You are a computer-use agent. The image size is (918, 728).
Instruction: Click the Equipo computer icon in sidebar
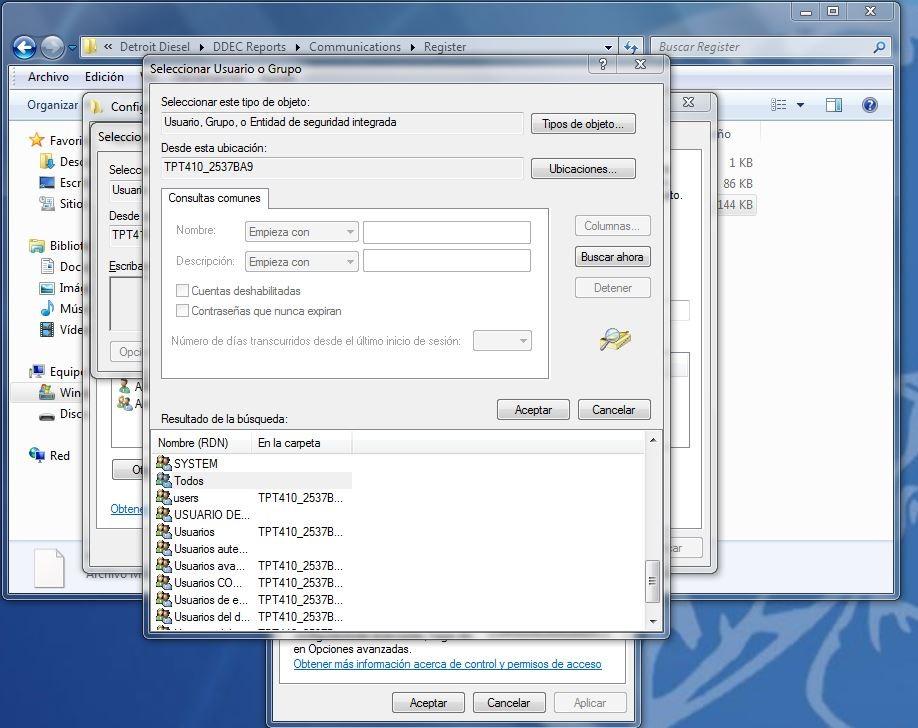coord(36,371)
